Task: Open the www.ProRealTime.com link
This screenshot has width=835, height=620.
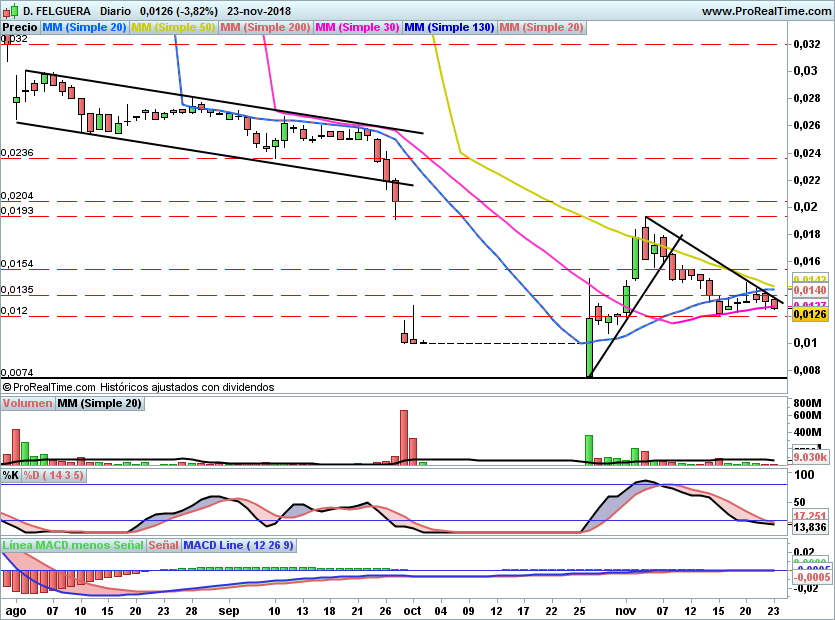Action: pyautogui.click(x=765, y=11)
